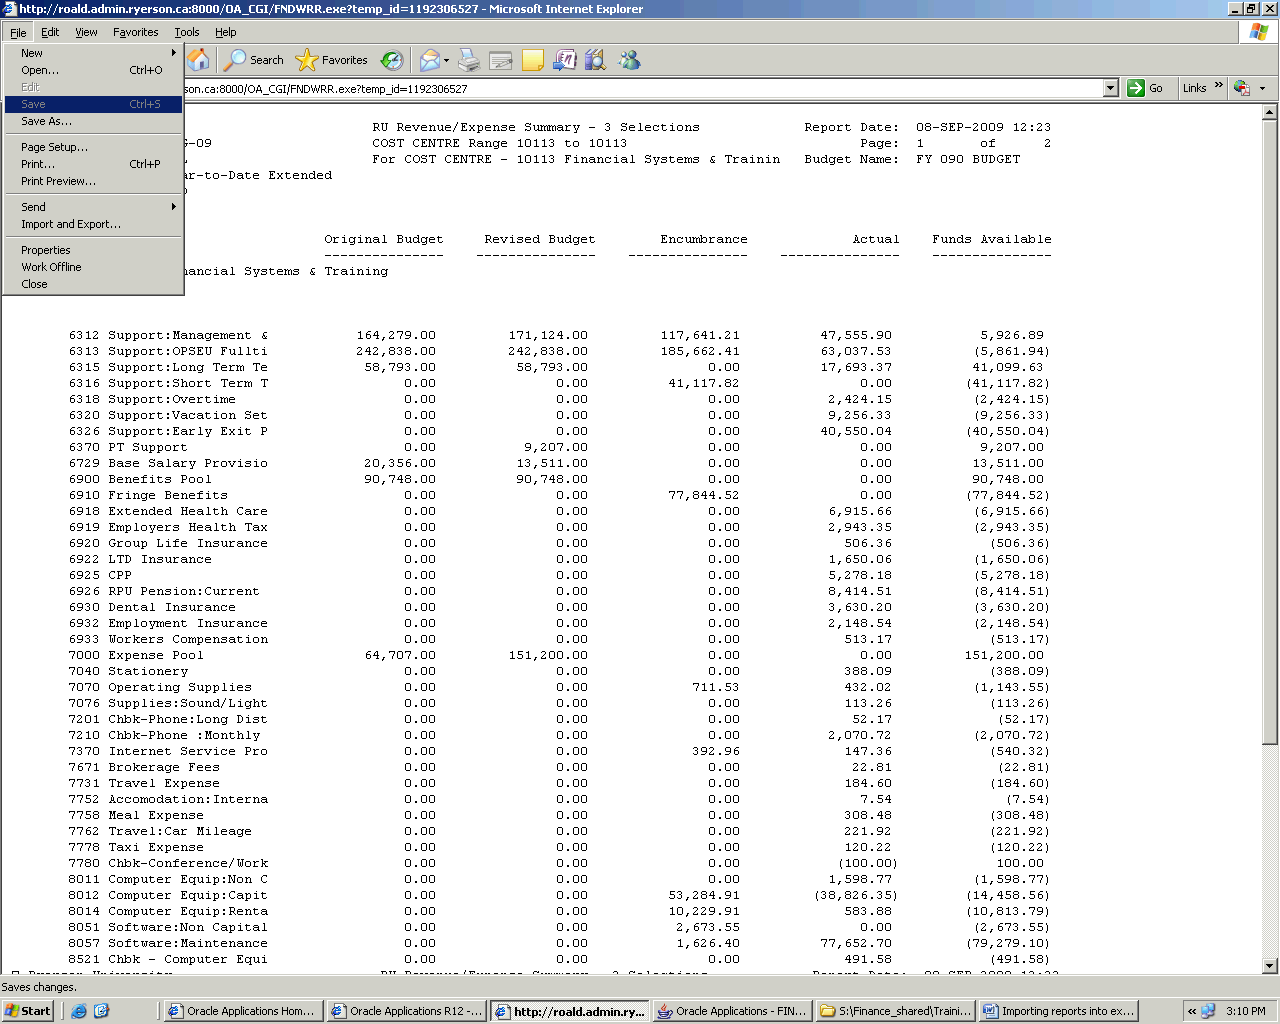Click the Windows Start button

pyautogui.click(x=28, y=1011)
